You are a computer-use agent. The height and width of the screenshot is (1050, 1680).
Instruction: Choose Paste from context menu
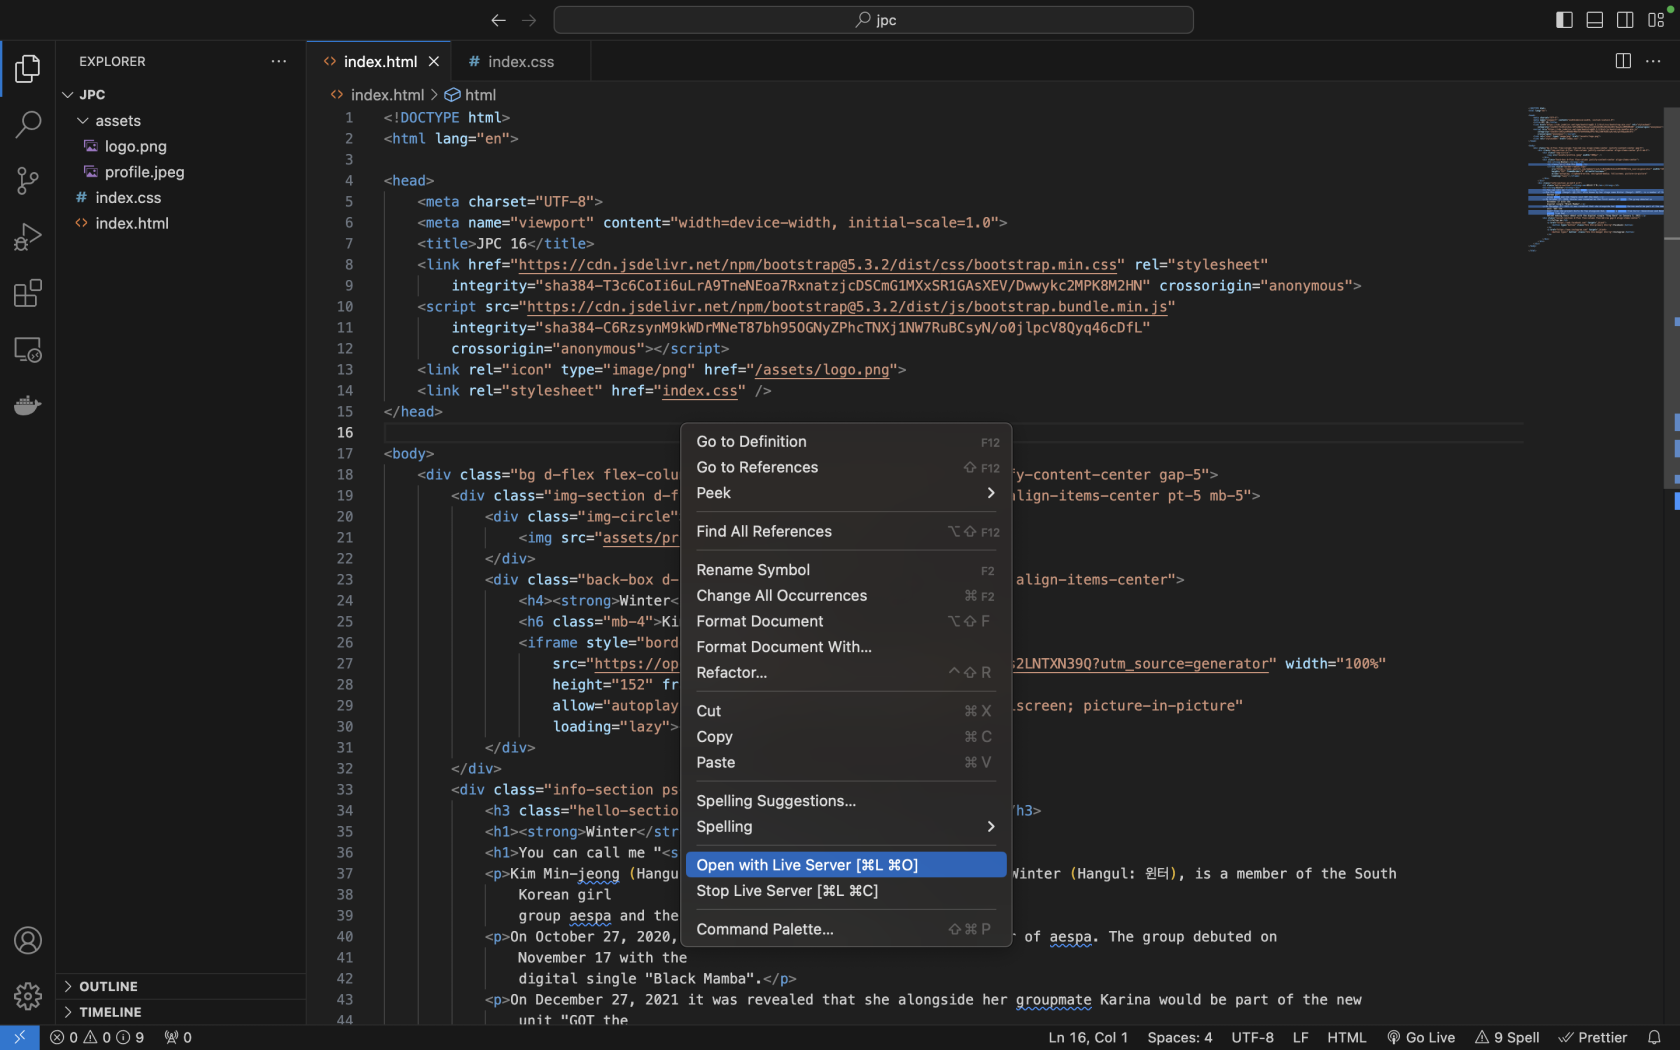846,763
